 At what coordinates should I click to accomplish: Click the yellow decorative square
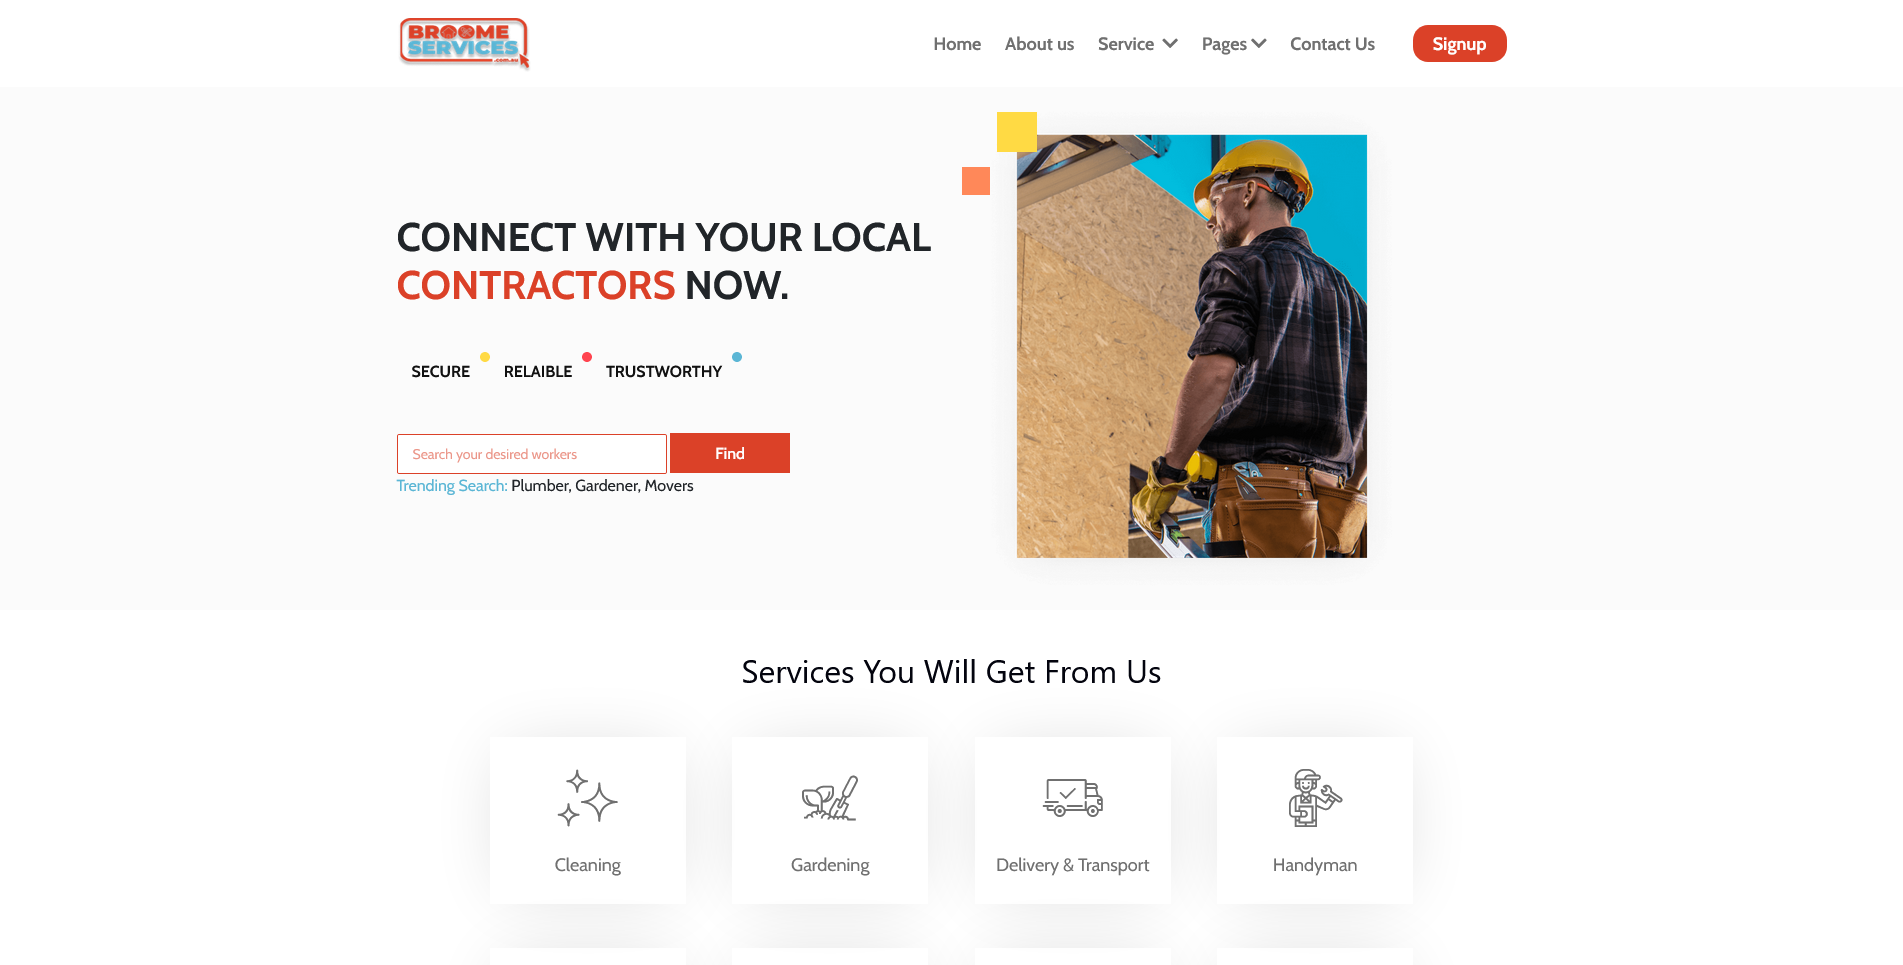click(x=1017, y=132)
